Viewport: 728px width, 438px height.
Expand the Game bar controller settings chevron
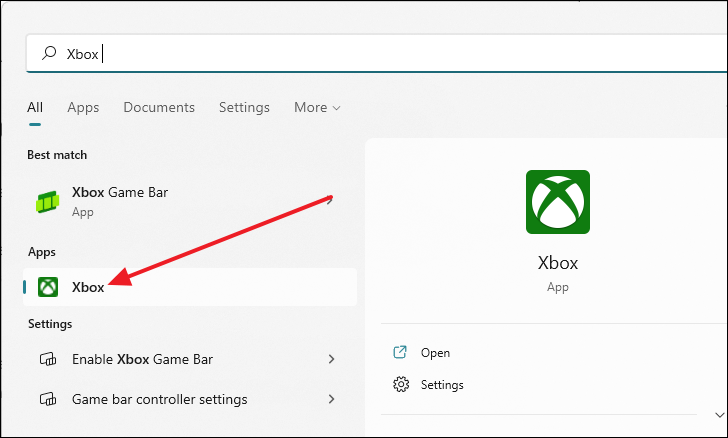pyautogui.click(x=332, y=399)
